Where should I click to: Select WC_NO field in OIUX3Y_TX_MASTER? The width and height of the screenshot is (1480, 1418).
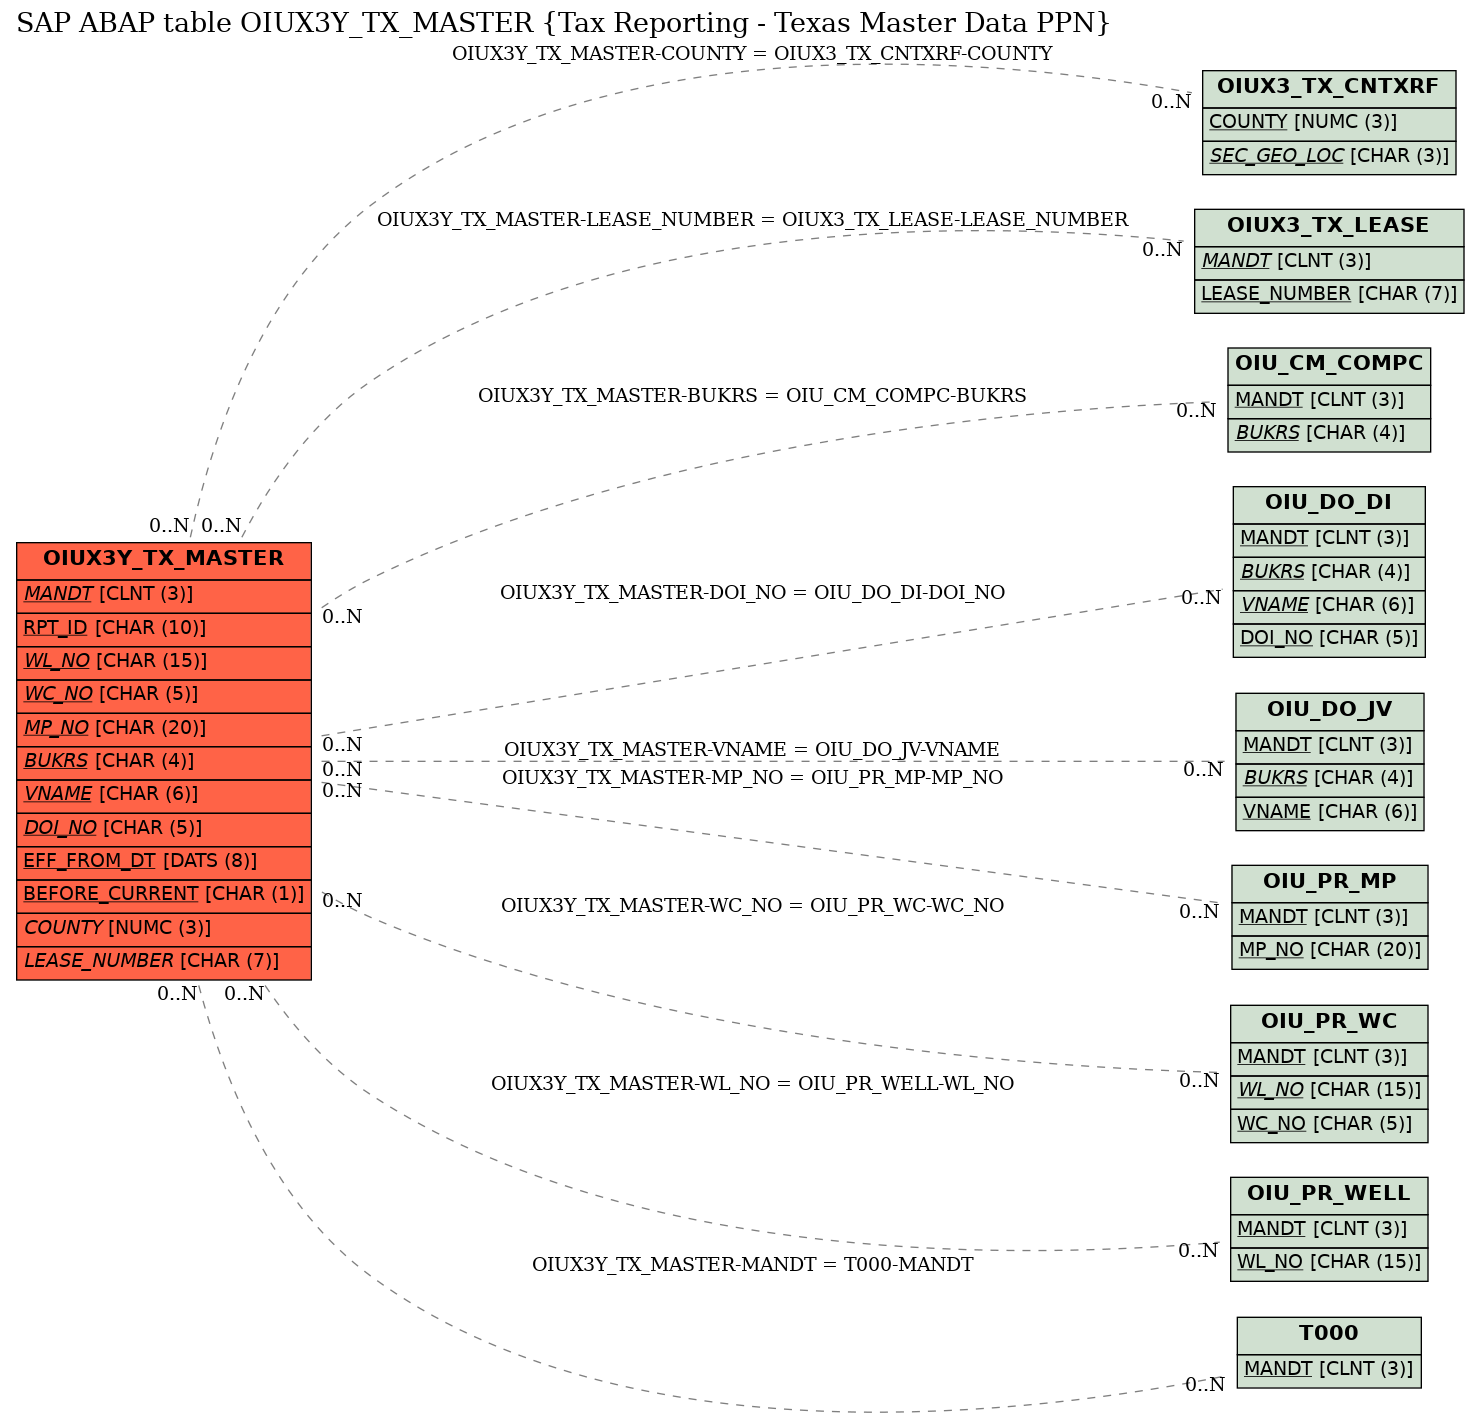coord(164,695)
